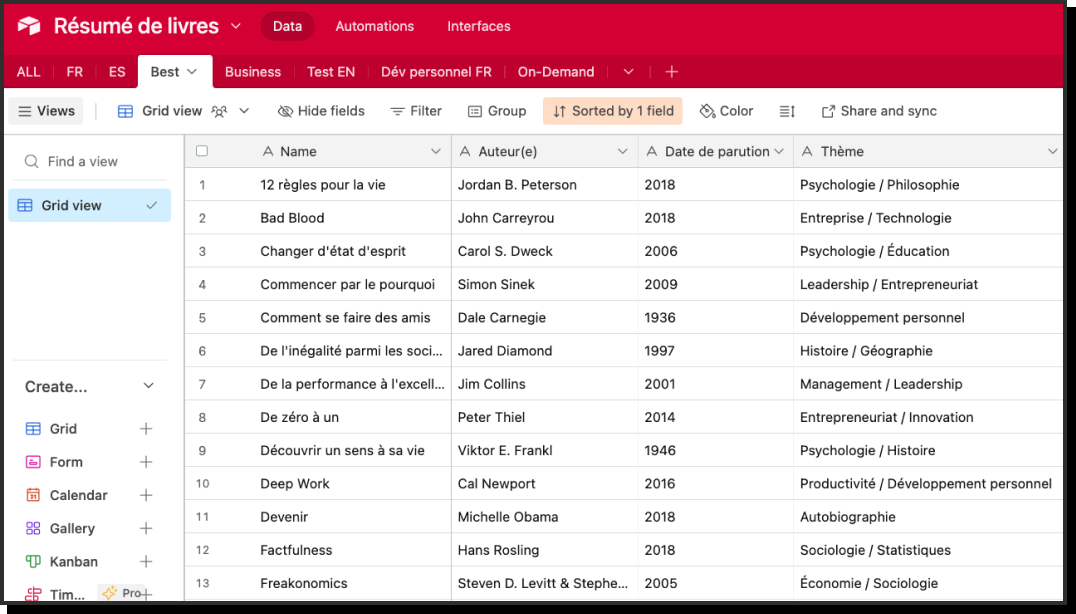Screen dimensions: 1076x614
Task: Select the 'De zéro à un' cell
Action: click(x=353, y=417)
